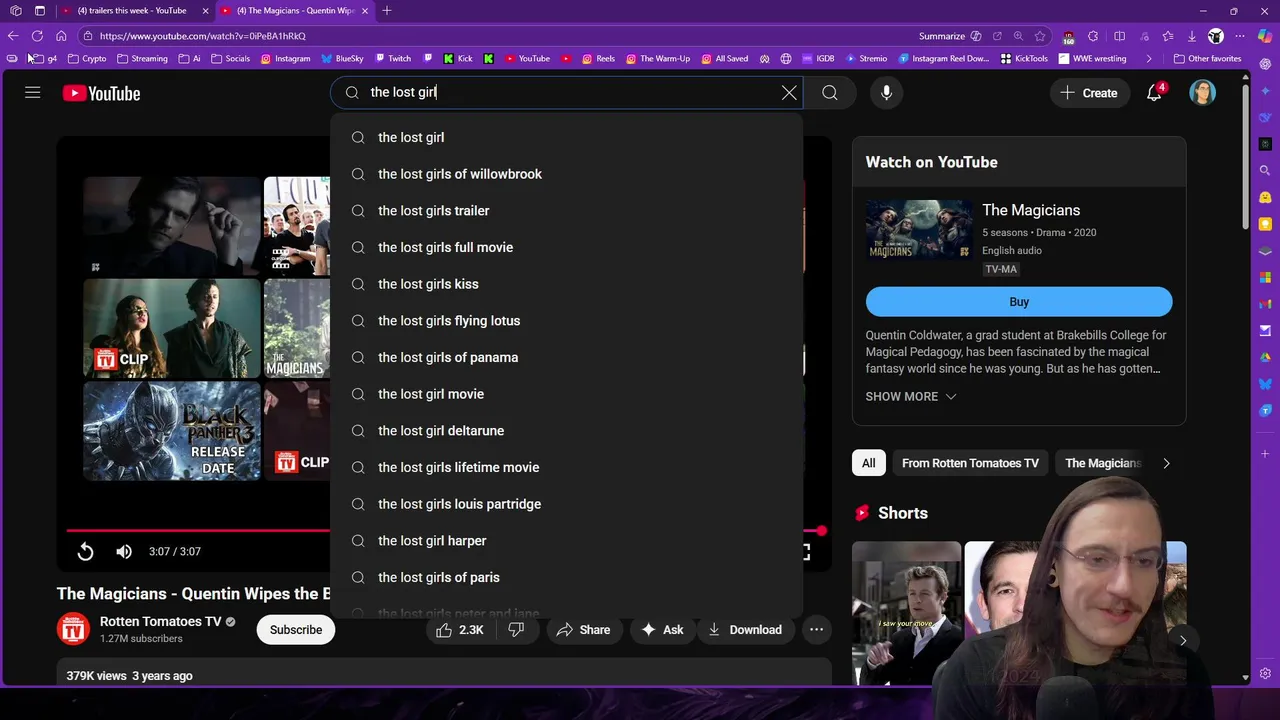Open the BlueSky bookmark
This screenshot has height=720, width=1280.
click(x=343, y=58)
